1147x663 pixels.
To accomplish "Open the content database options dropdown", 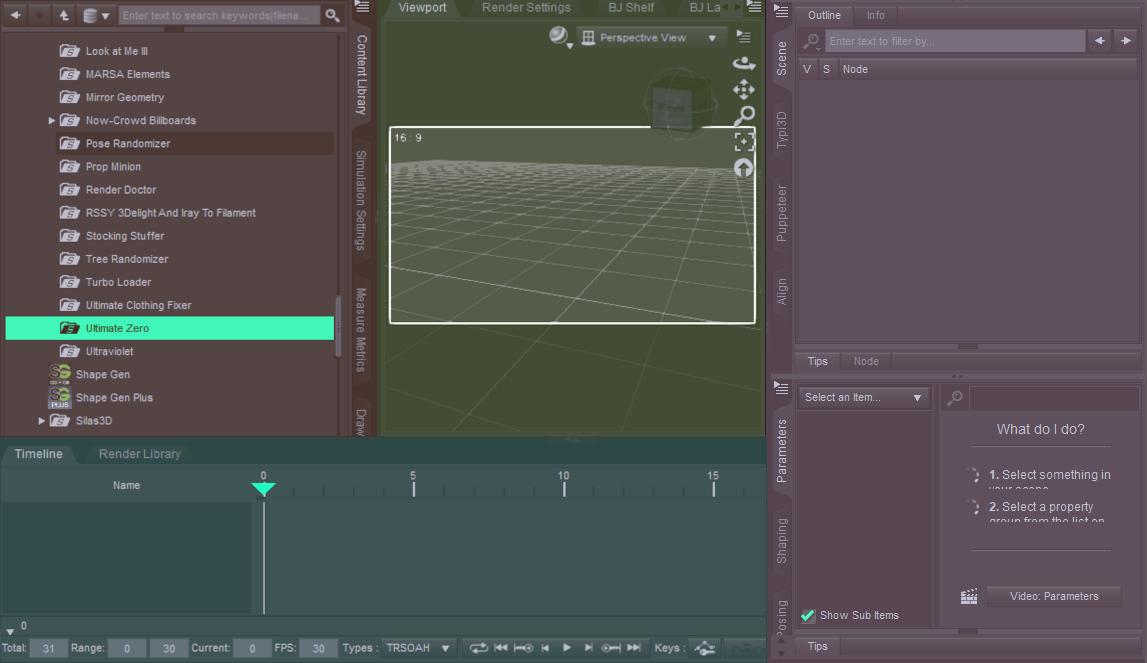I will [96, 15].
